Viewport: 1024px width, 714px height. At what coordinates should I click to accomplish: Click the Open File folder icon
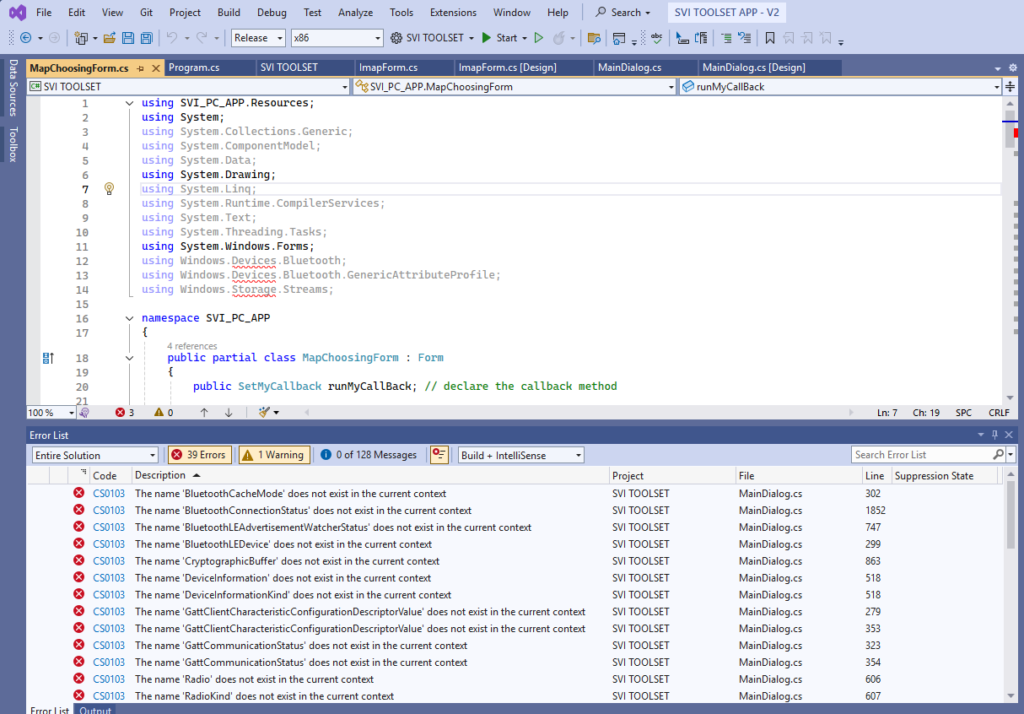click(109, 38)
